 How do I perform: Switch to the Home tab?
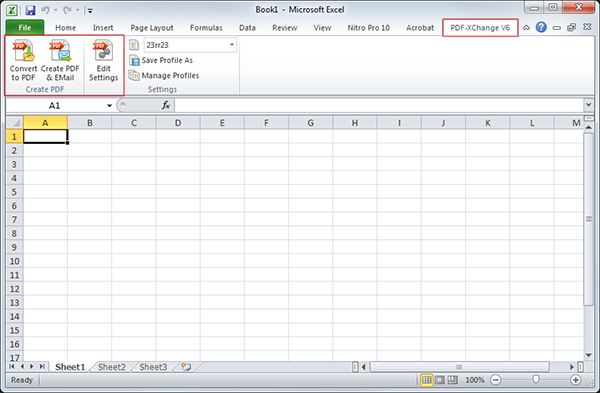[65, 28]
